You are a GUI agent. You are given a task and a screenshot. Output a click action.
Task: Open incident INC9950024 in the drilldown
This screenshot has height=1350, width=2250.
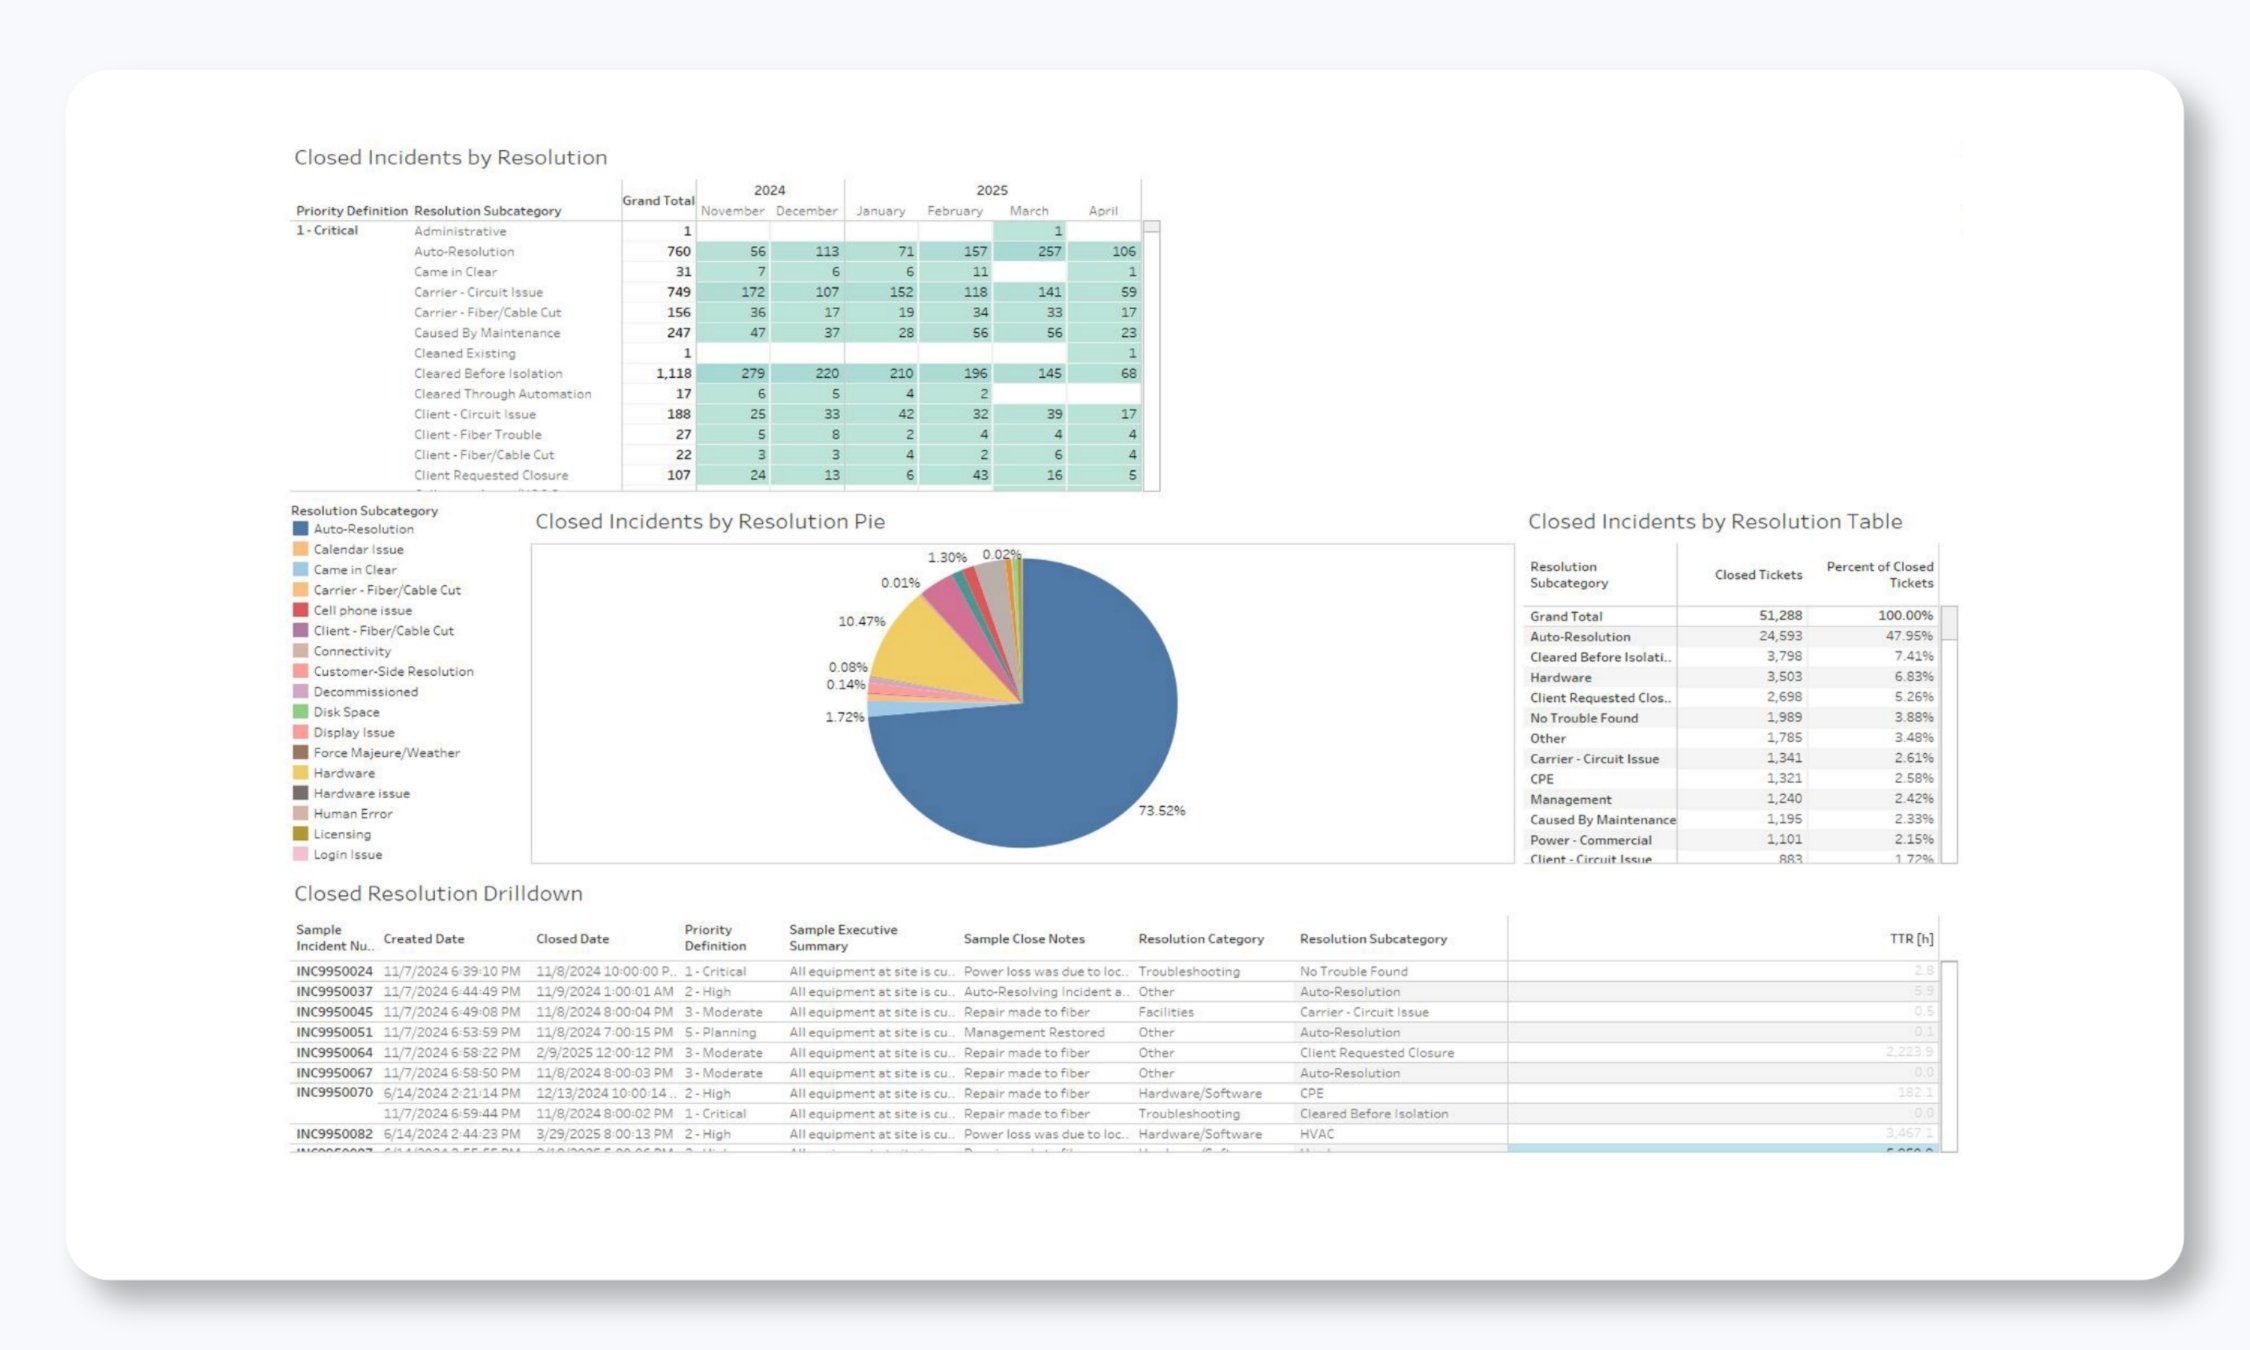(x=334, y=971)
